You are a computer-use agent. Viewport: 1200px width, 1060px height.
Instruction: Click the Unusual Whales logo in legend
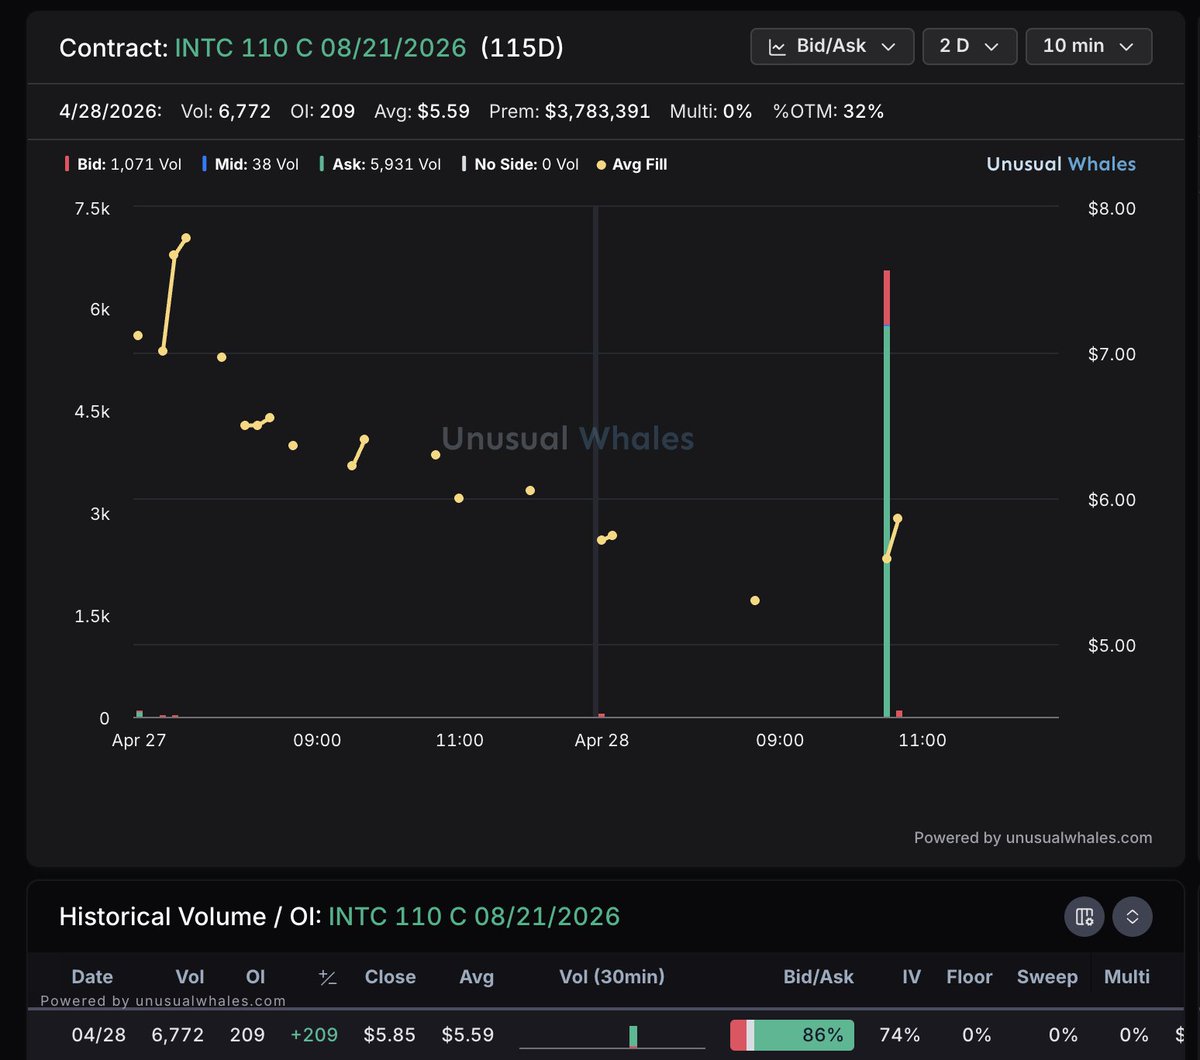(1061, 164)
